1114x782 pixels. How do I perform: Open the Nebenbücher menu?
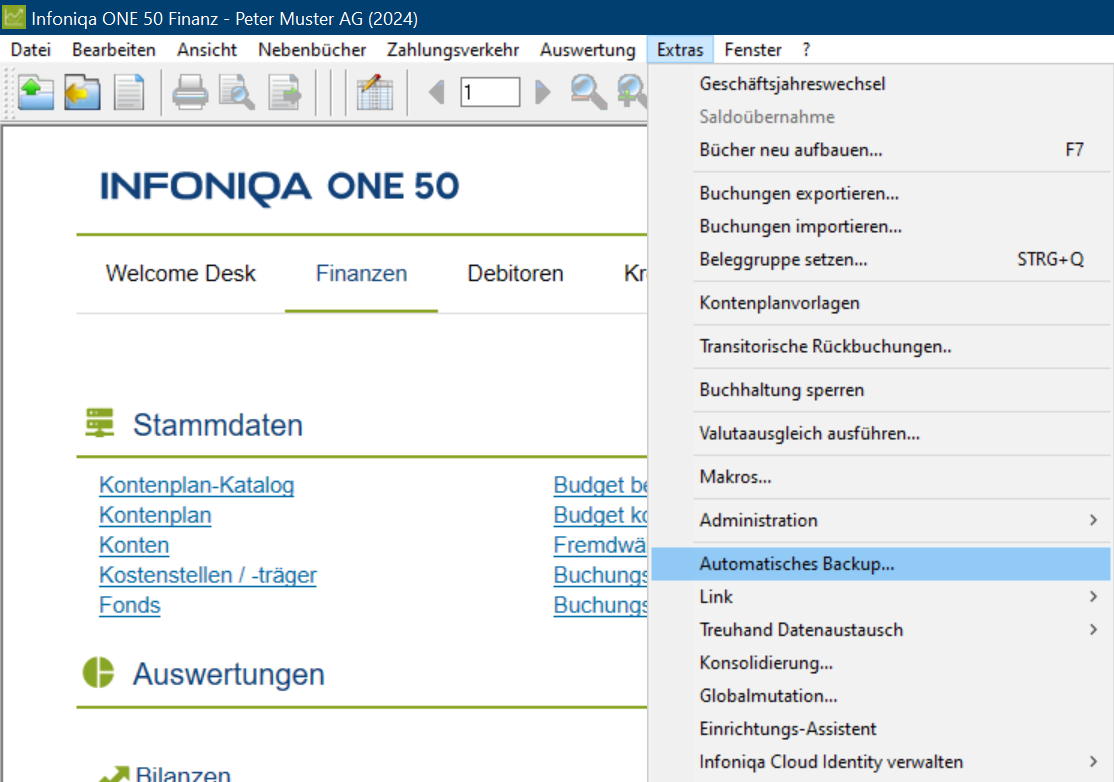pos(312,50)
